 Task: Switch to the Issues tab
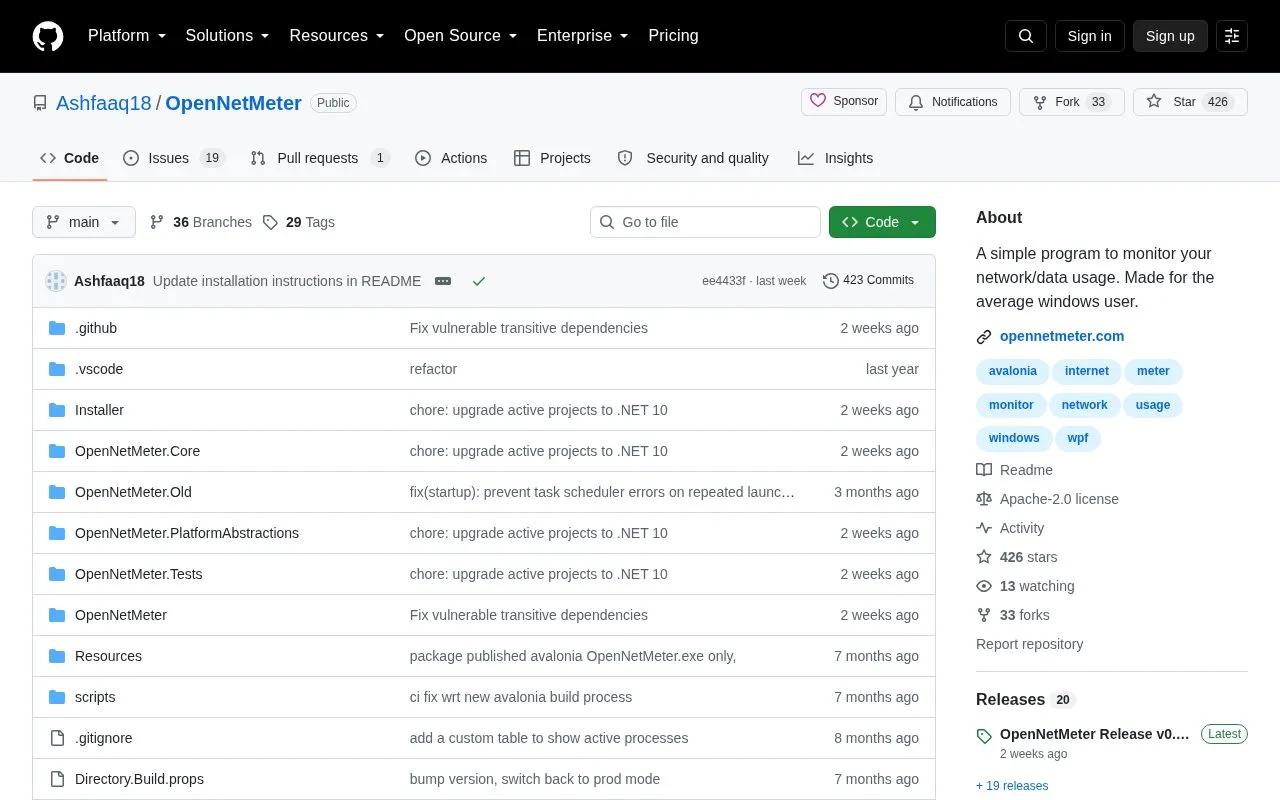174,158
